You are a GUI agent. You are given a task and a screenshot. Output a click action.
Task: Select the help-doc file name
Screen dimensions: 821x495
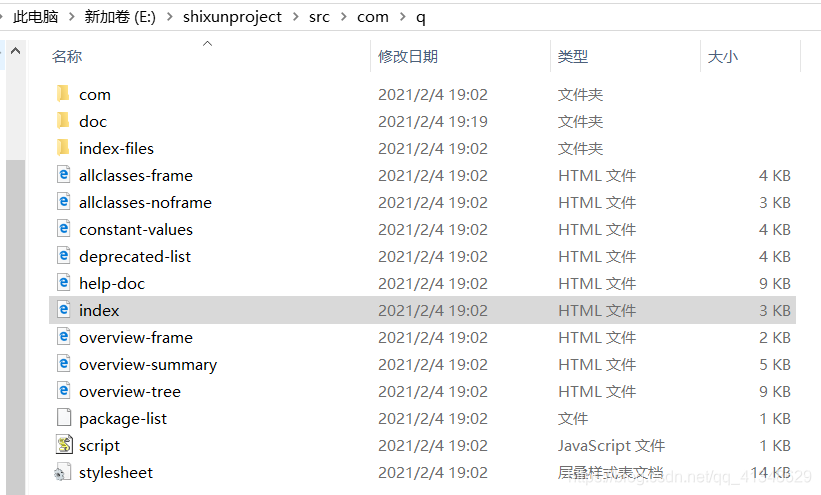pos(112,283)
